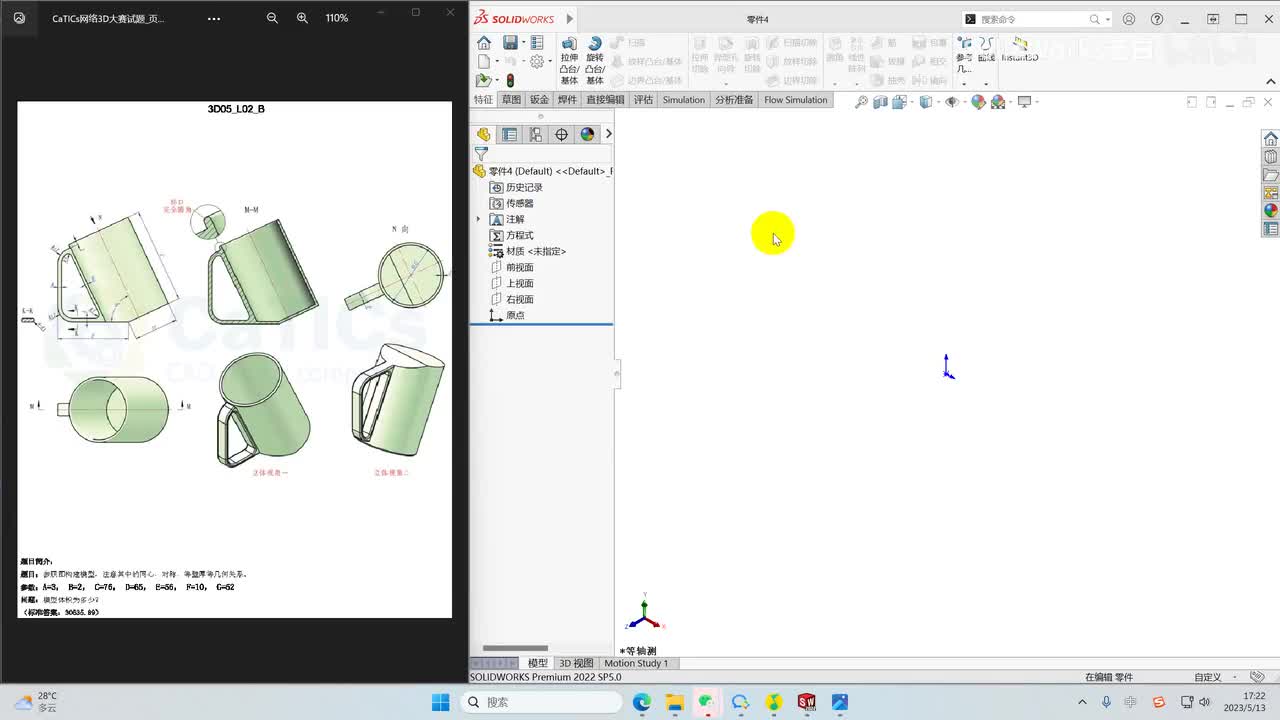Open the Options gear icon

pos(537,62)
